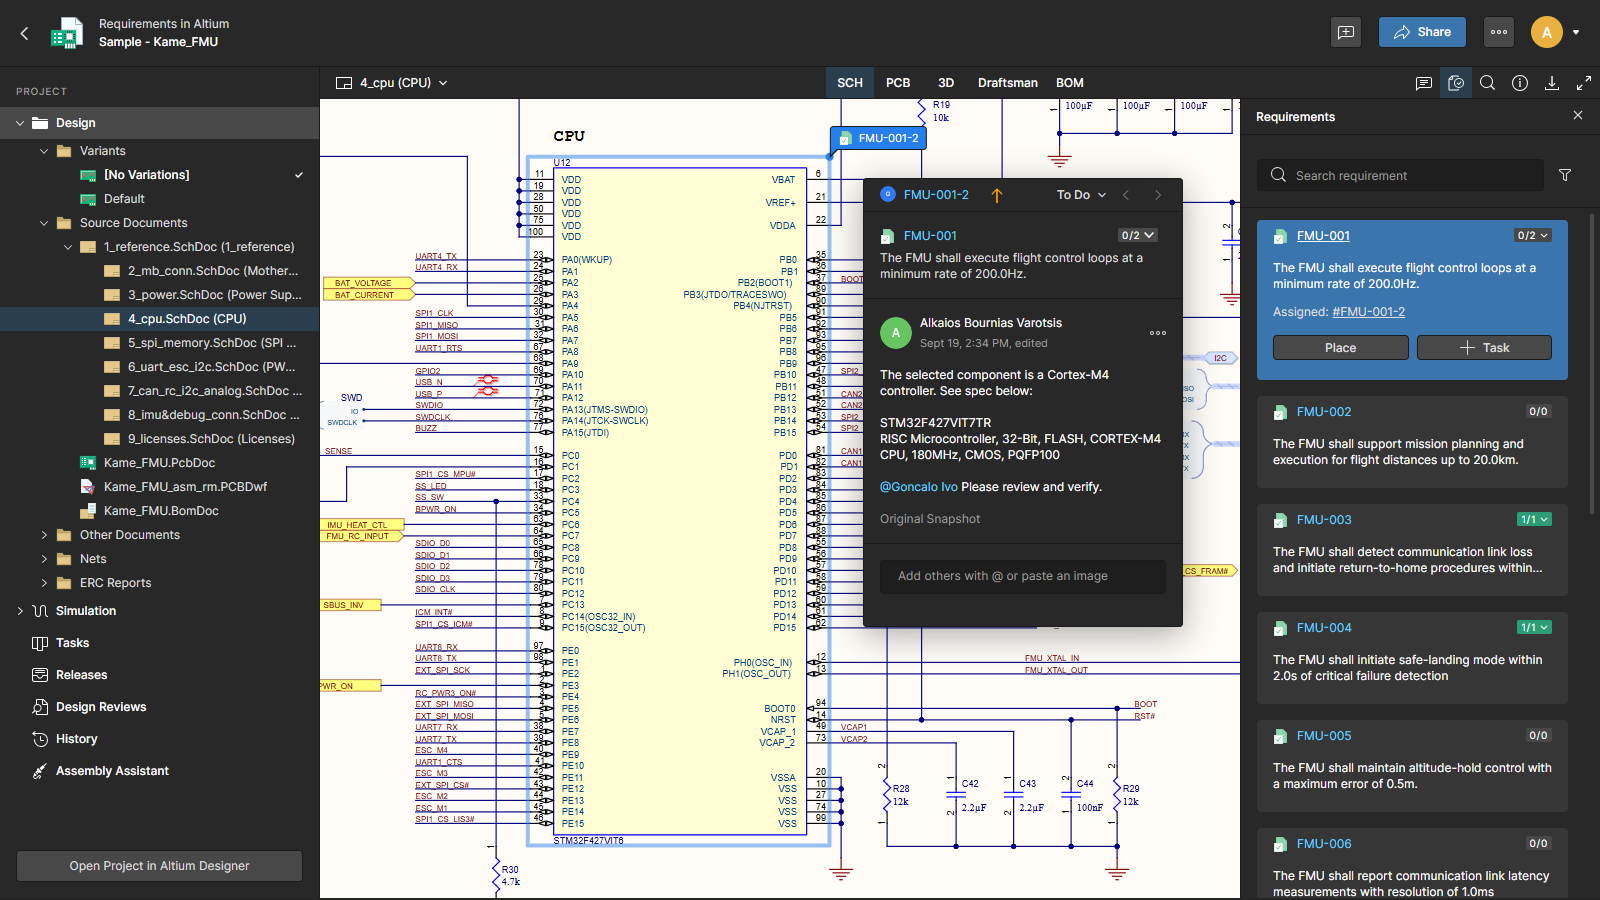This screenshot has height=900, width=1600.
Task: Click the Place button for FMU-001
Action: (1340, 347)
